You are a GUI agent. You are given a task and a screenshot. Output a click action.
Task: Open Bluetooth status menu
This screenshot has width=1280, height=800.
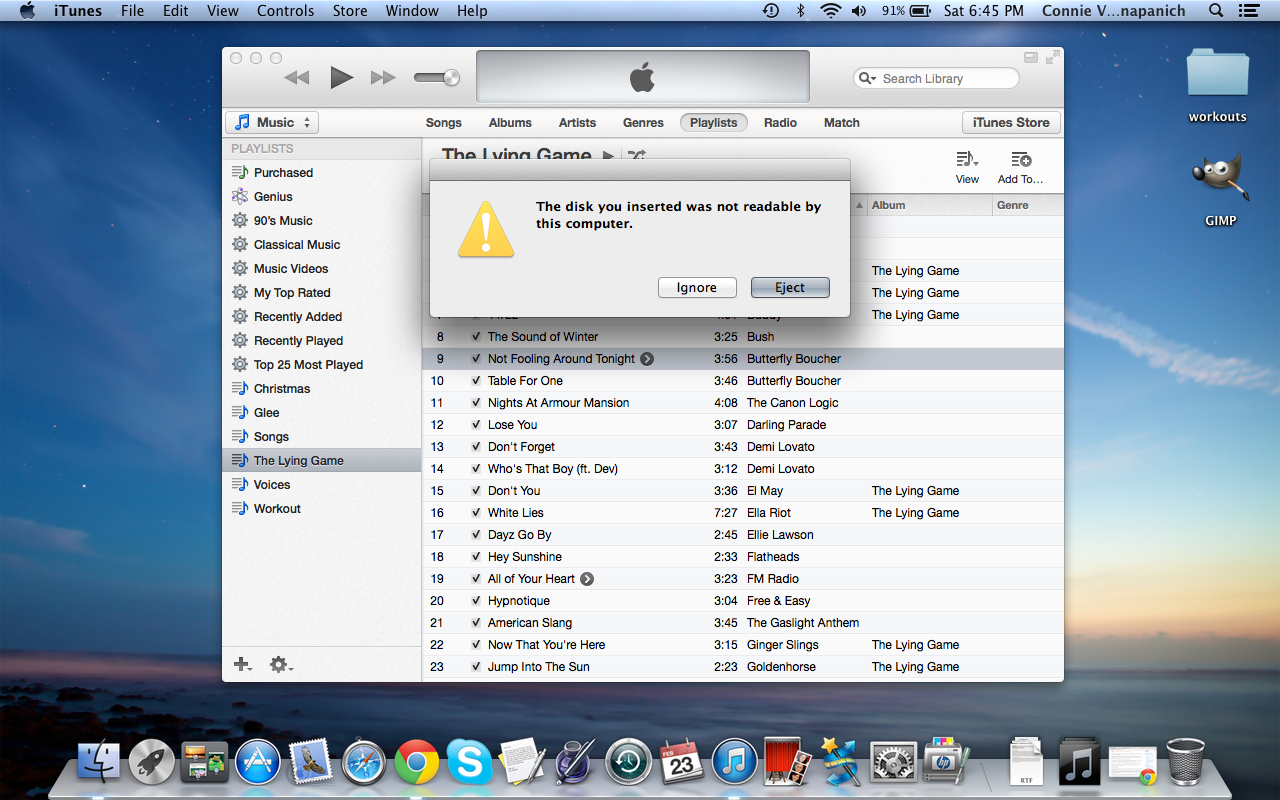click(800, 11)
